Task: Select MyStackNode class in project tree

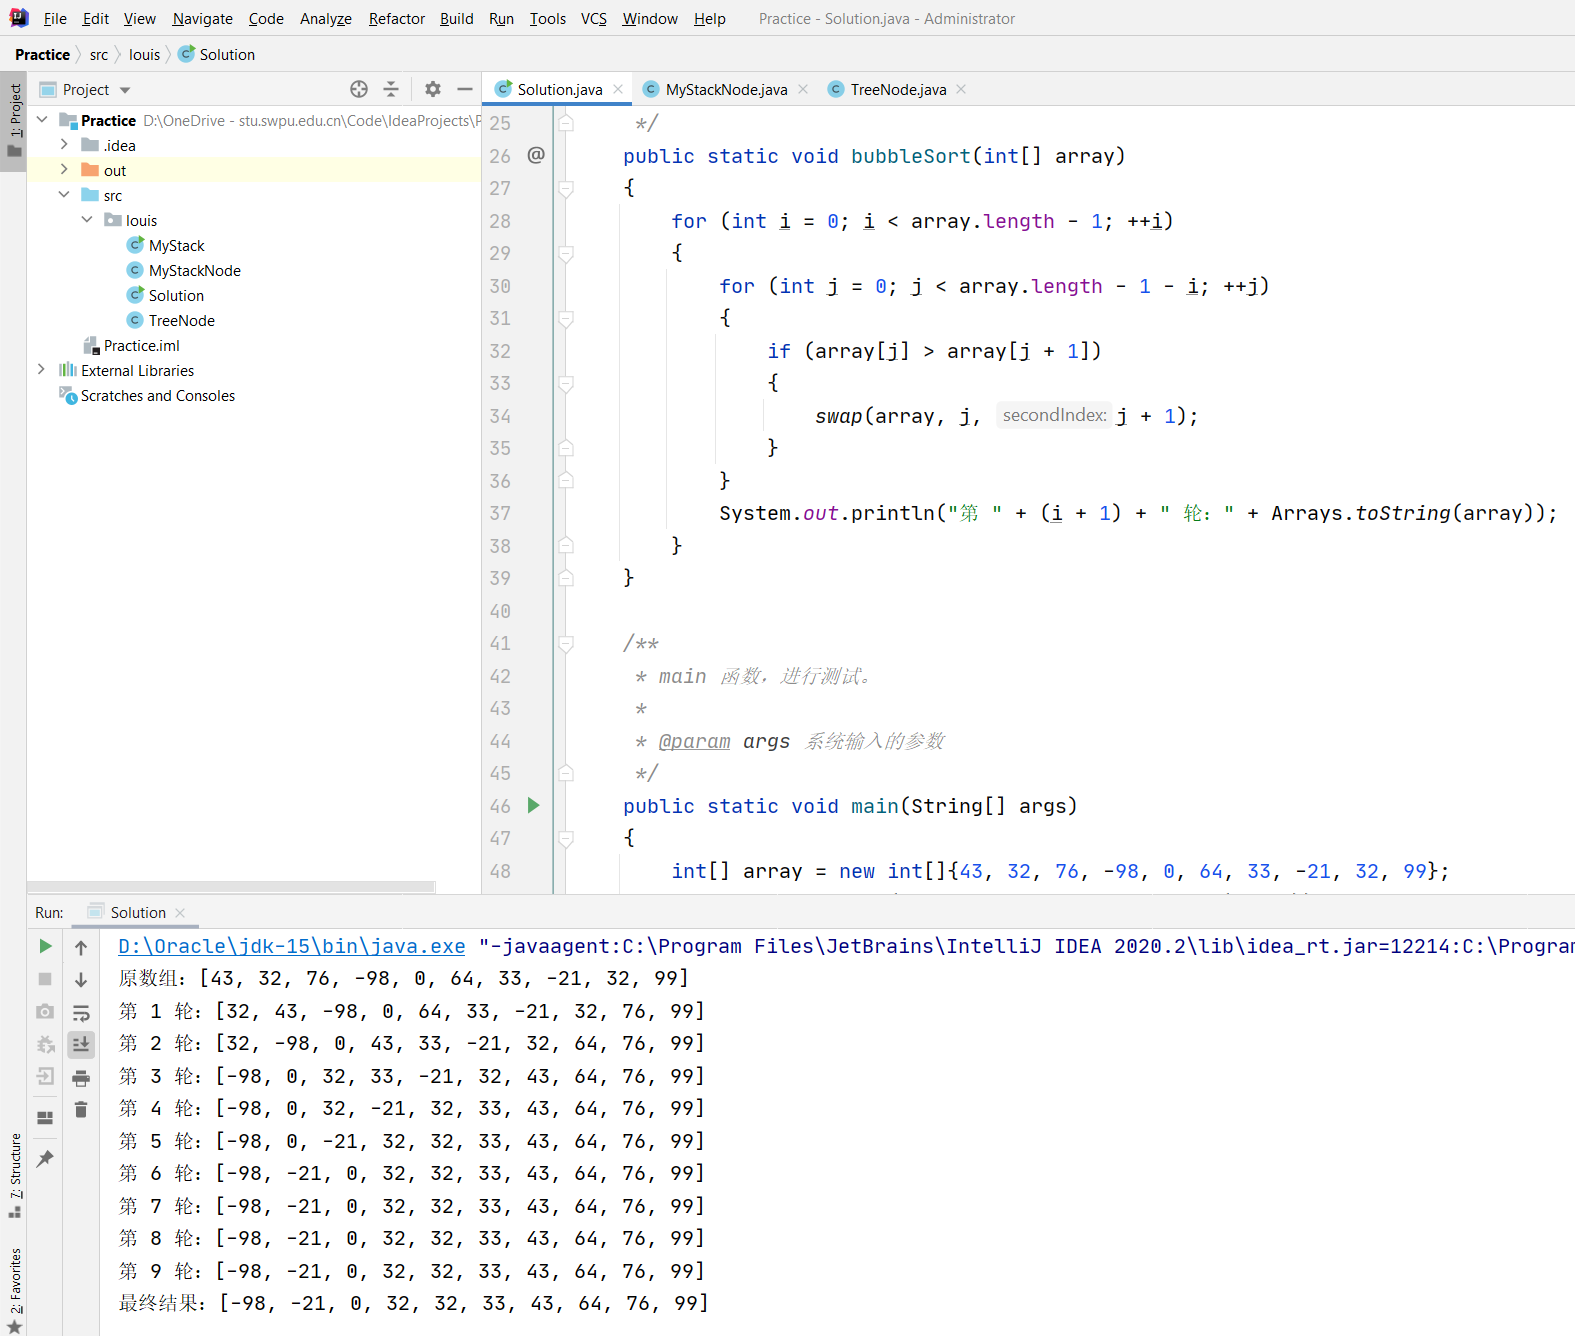Action: click(194, 270)
